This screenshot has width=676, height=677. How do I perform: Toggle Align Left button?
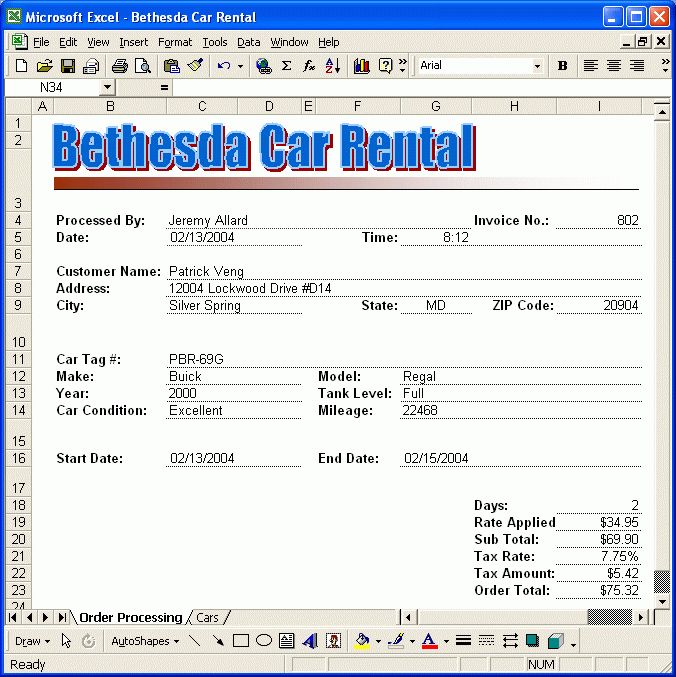[x=591, y=66]
